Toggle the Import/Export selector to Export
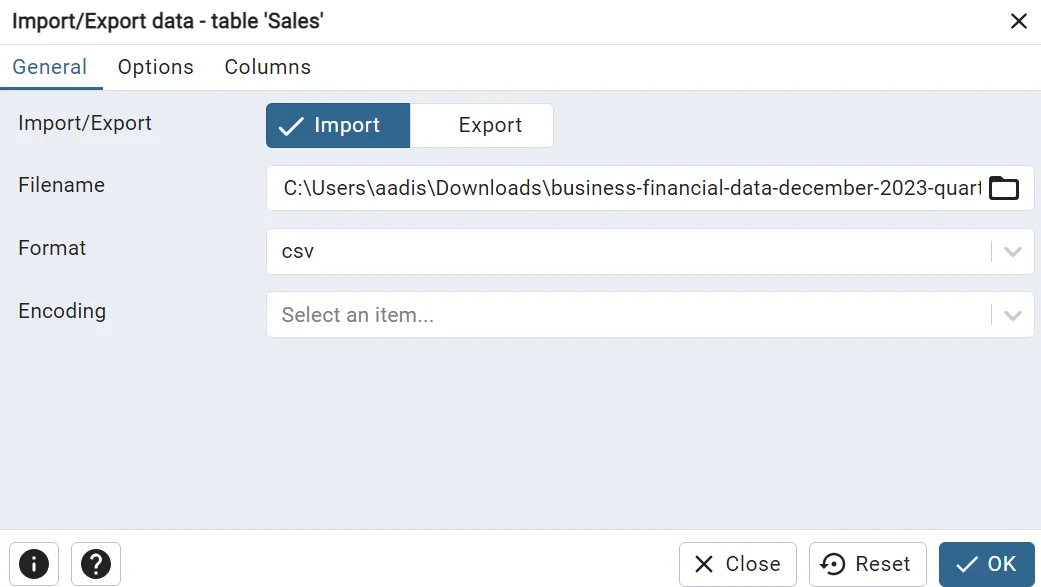The width and height of the screenshot is (1041, 587). [x=489, y=125]
